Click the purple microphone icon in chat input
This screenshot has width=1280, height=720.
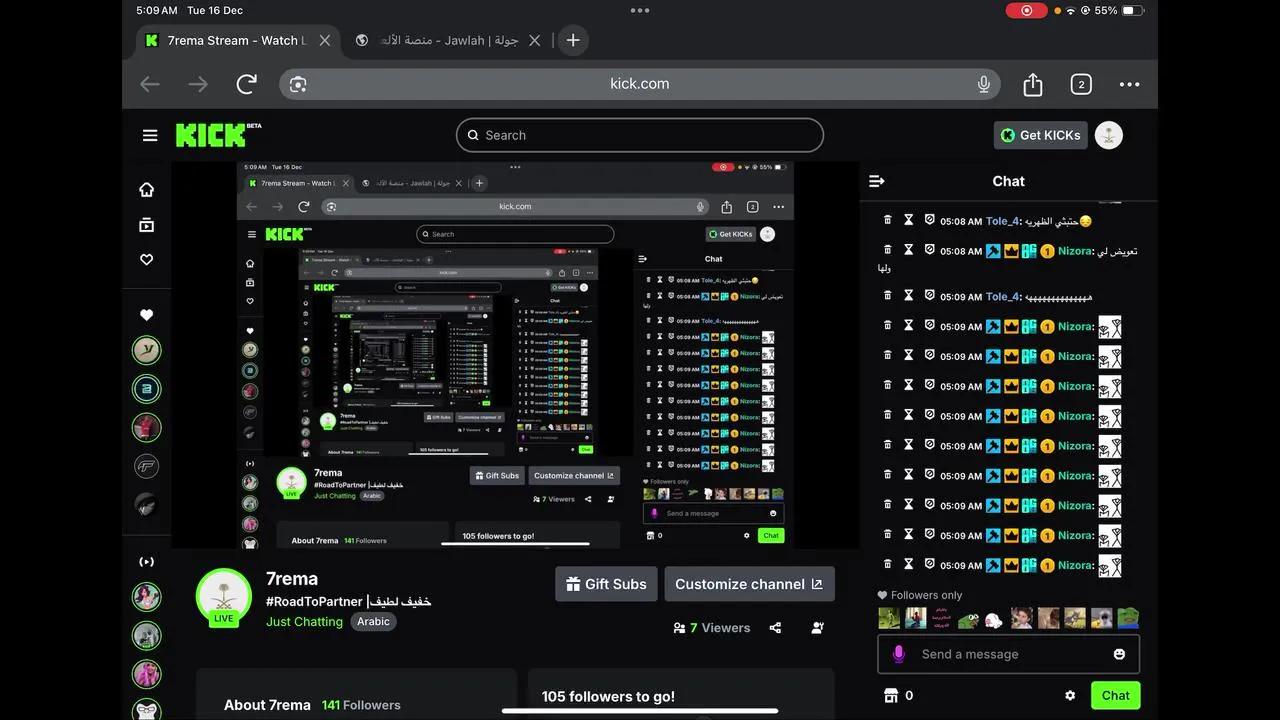(898, 654)
